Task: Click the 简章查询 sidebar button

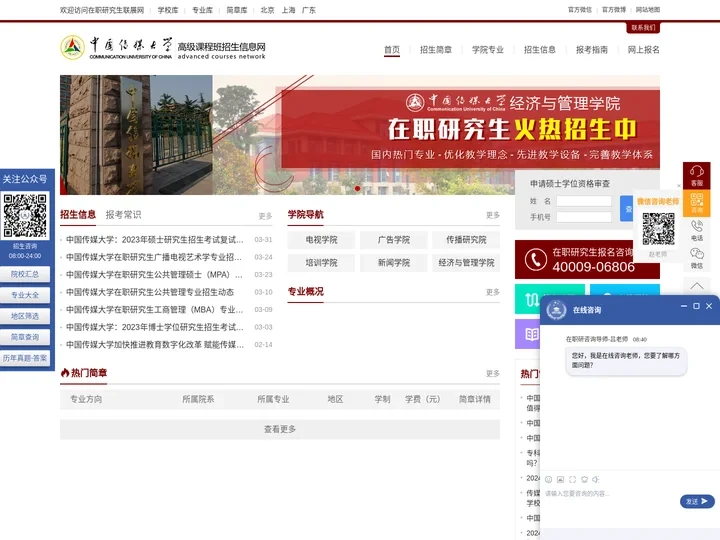Action: tap(25, 337)
